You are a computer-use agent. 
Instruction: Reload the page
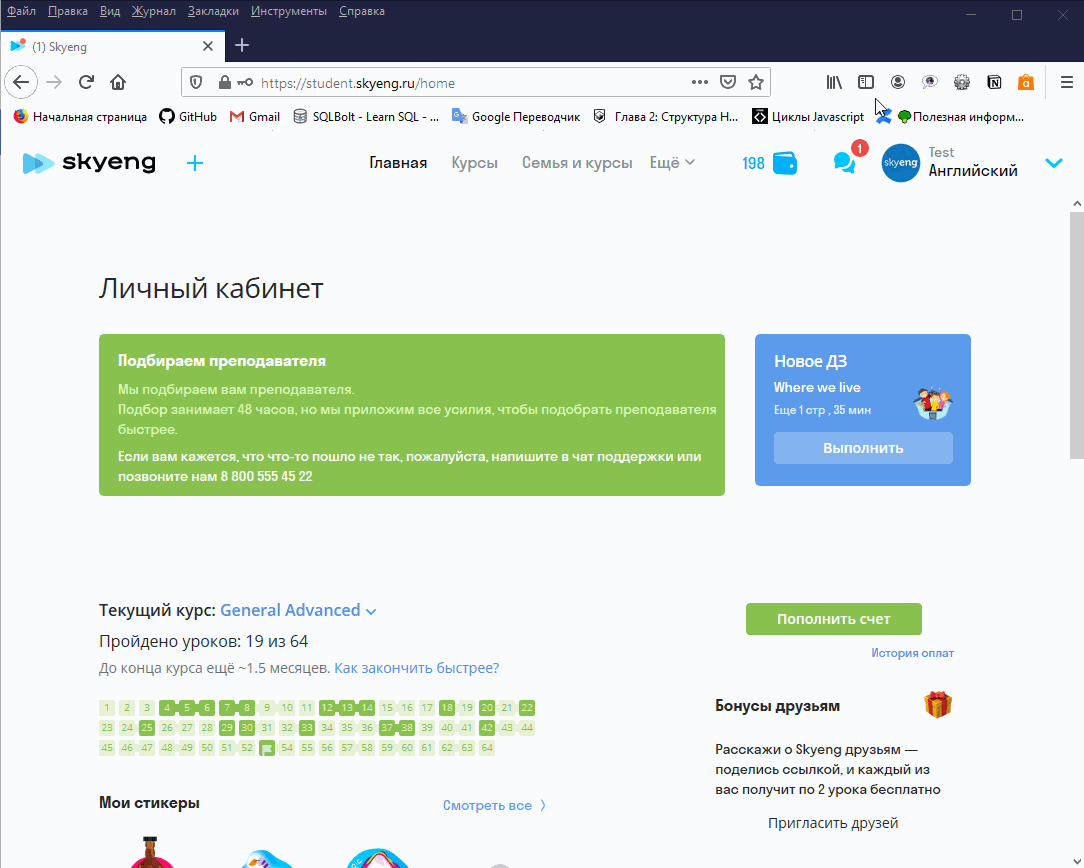point(86,82)
